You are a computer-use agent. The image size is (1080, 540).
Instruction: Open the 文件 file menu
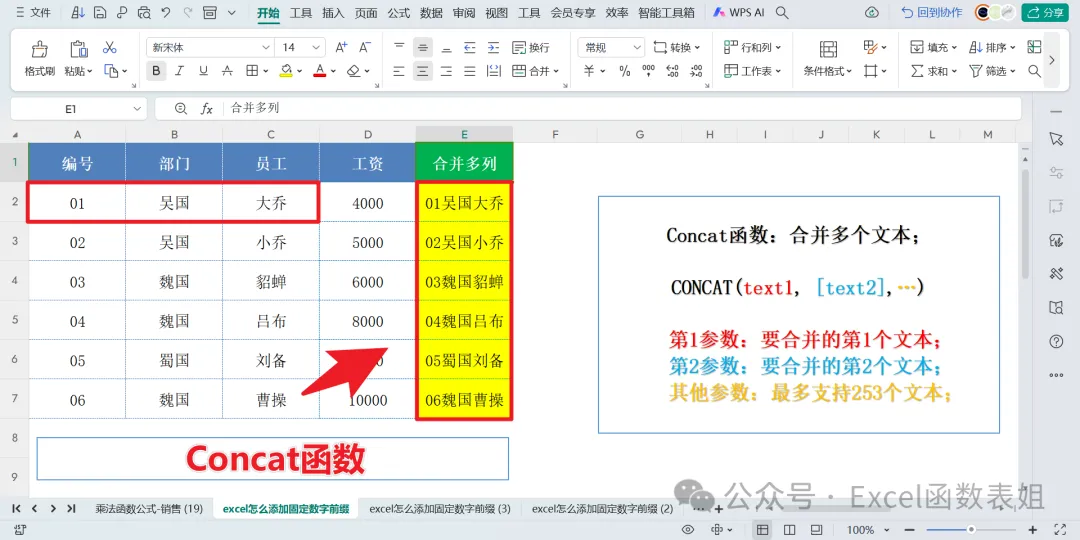[x=32, y=12]
